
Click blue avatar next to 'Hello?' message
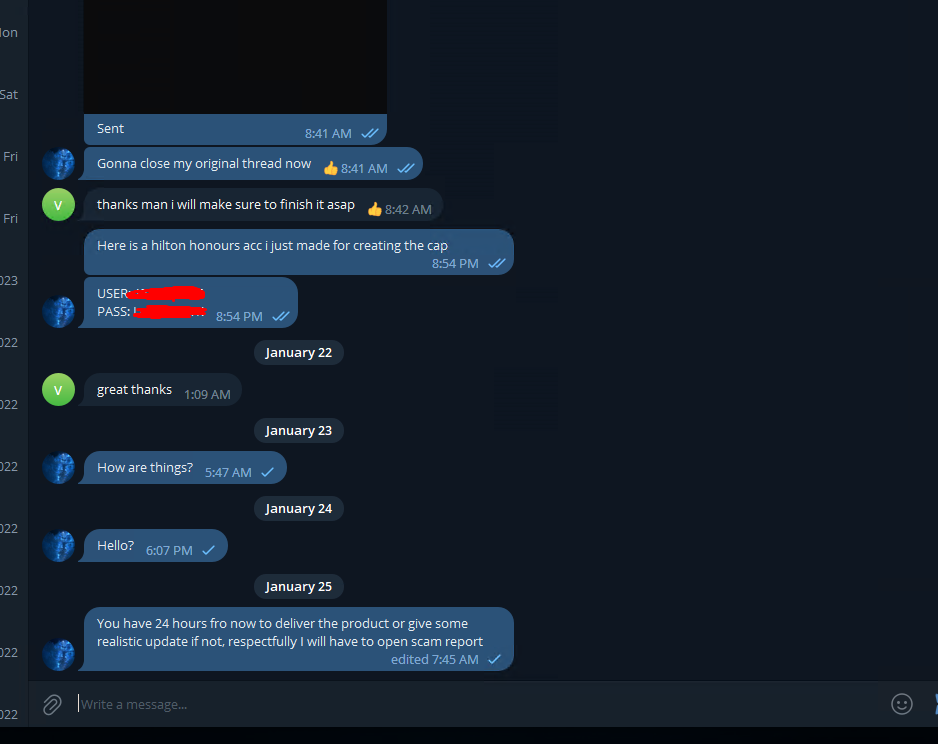[59, 545]
